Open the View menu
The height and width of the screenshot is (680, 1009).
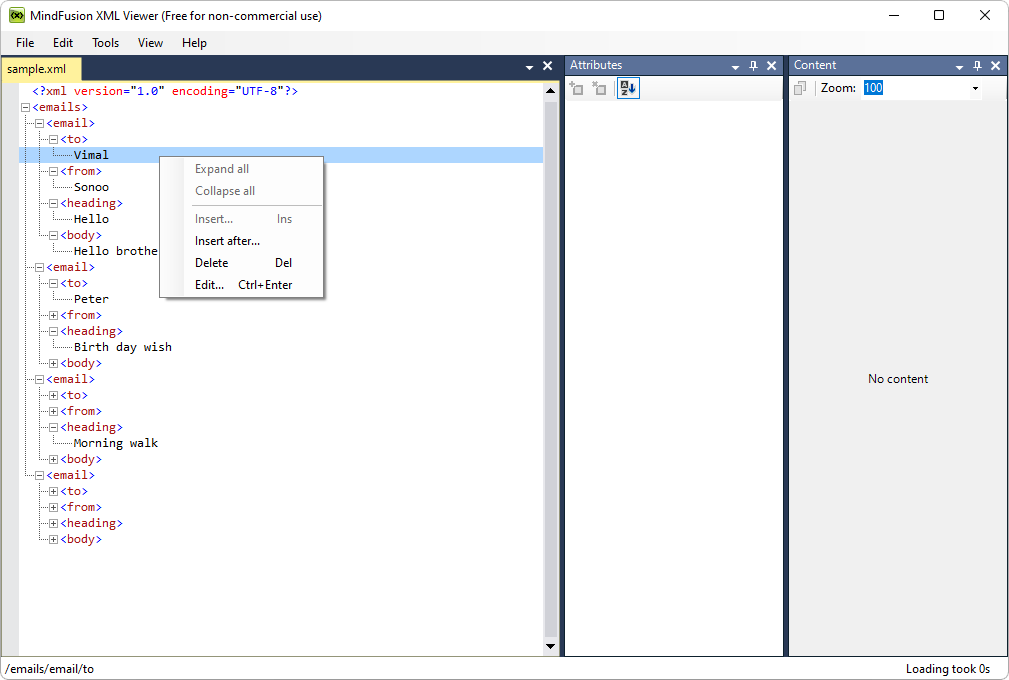pyautogui.click(x=150, y=43)
